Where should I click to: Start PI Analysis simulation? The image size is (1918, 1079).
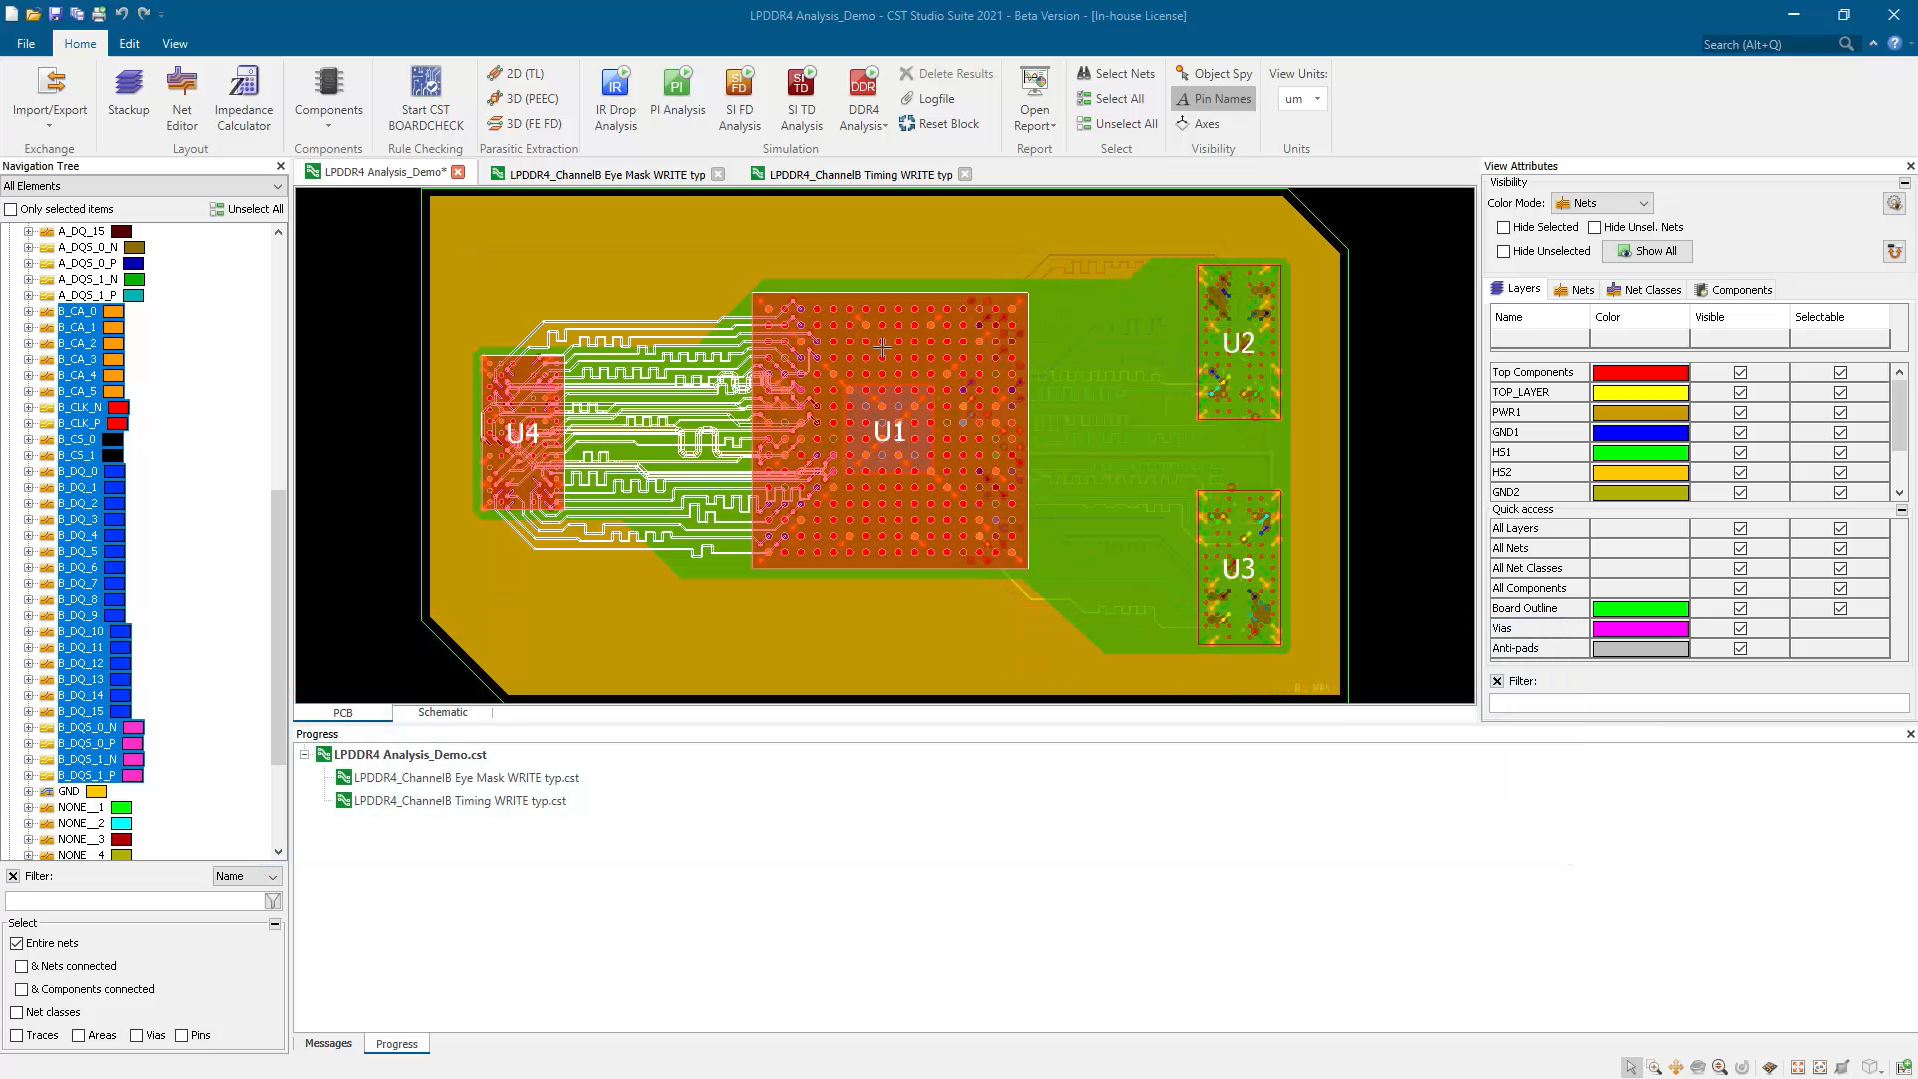677,93
